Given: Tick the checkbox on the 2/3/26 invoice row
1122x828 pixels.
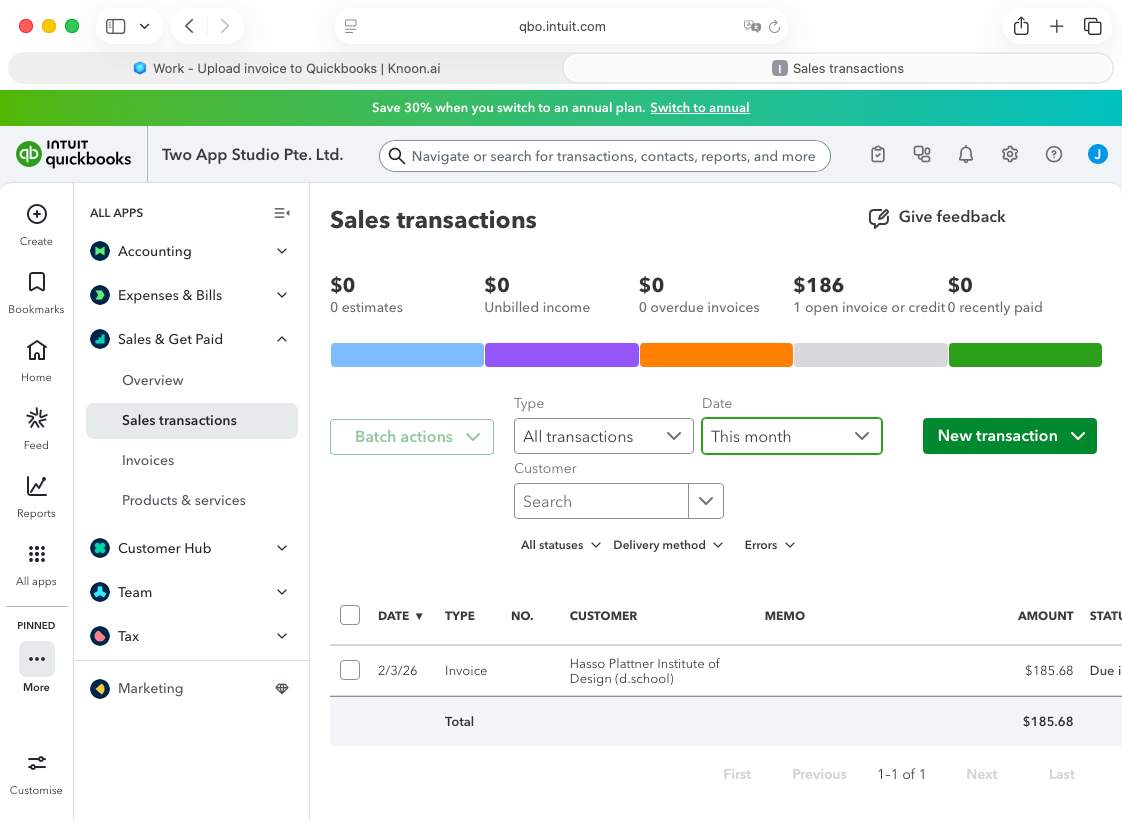Looking at the screenshot, I should (x=350, y=670).
